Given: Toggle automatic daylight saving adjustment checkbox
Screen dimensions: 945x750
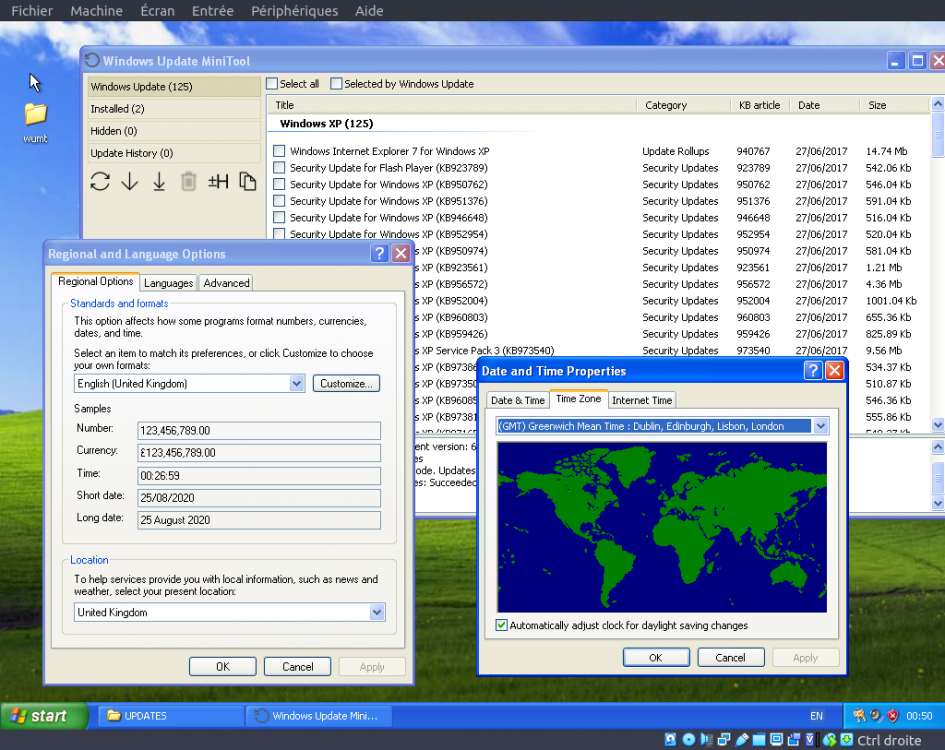Looking at the screenshot, I should coord(502,626).
